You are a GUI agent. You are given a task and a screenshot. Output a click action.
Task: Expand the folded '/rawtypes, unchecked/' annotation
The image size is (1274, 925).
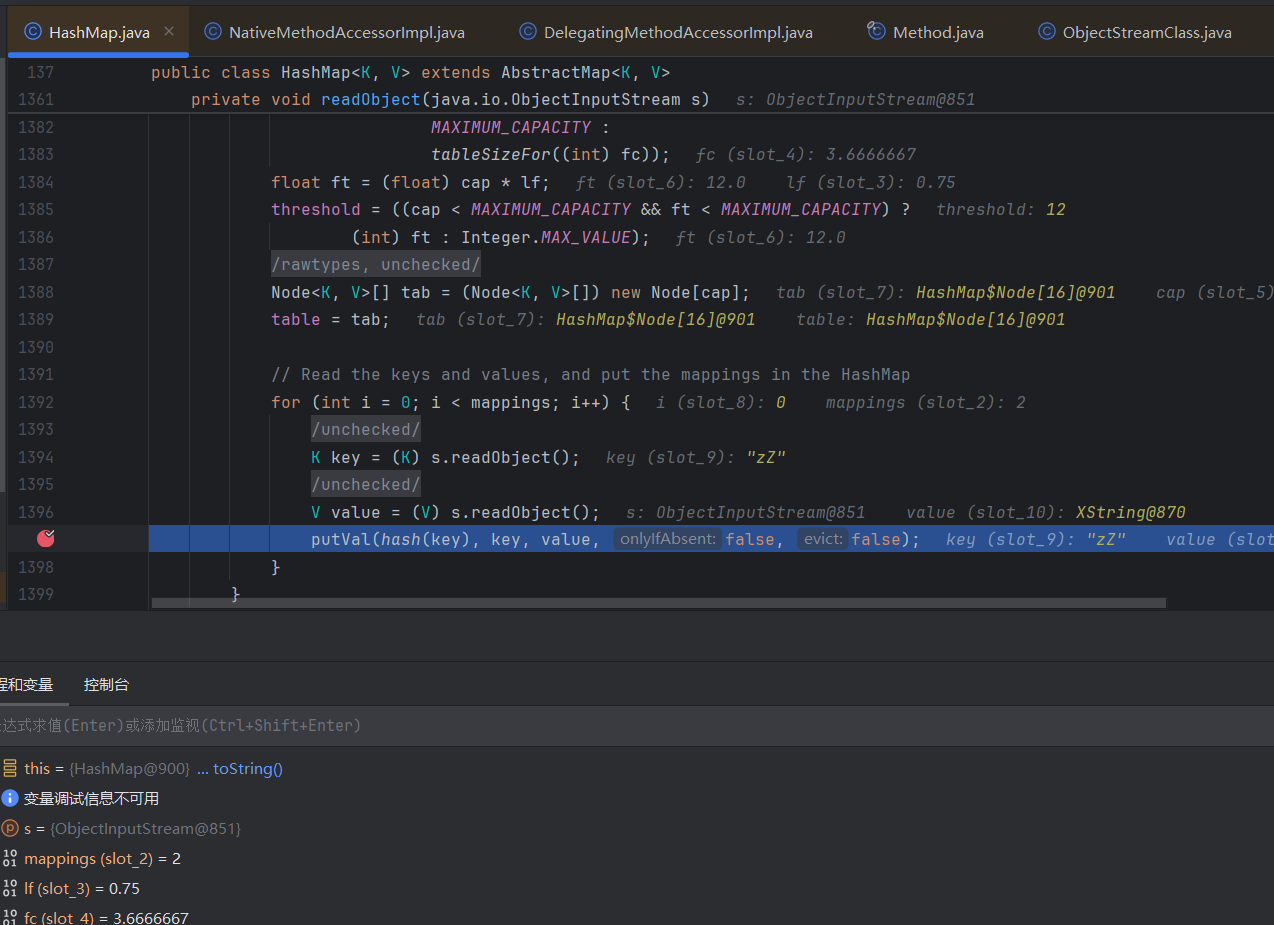375,264
